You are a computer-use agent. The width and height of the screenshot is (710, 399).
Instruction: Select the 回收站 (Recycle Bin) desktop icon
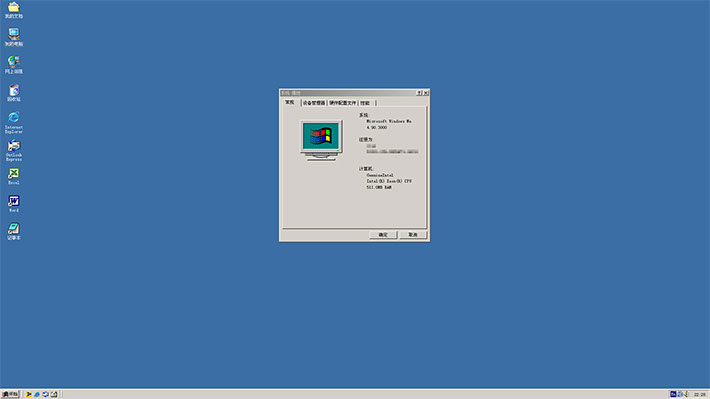(x=14, y=92)
